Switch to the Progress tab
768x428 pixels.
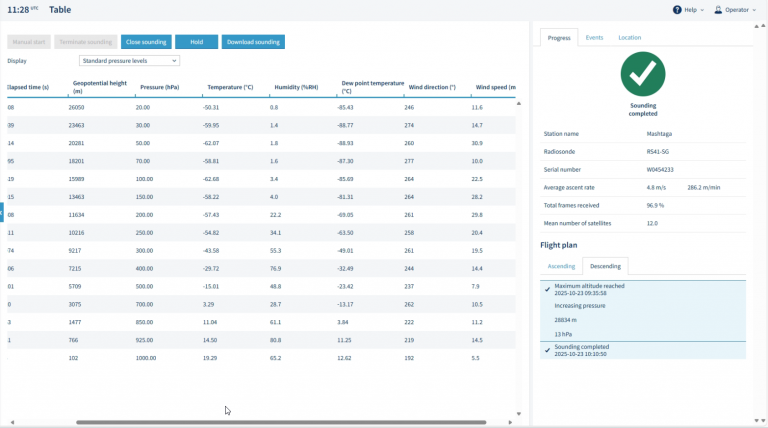[x=559, y=38]
